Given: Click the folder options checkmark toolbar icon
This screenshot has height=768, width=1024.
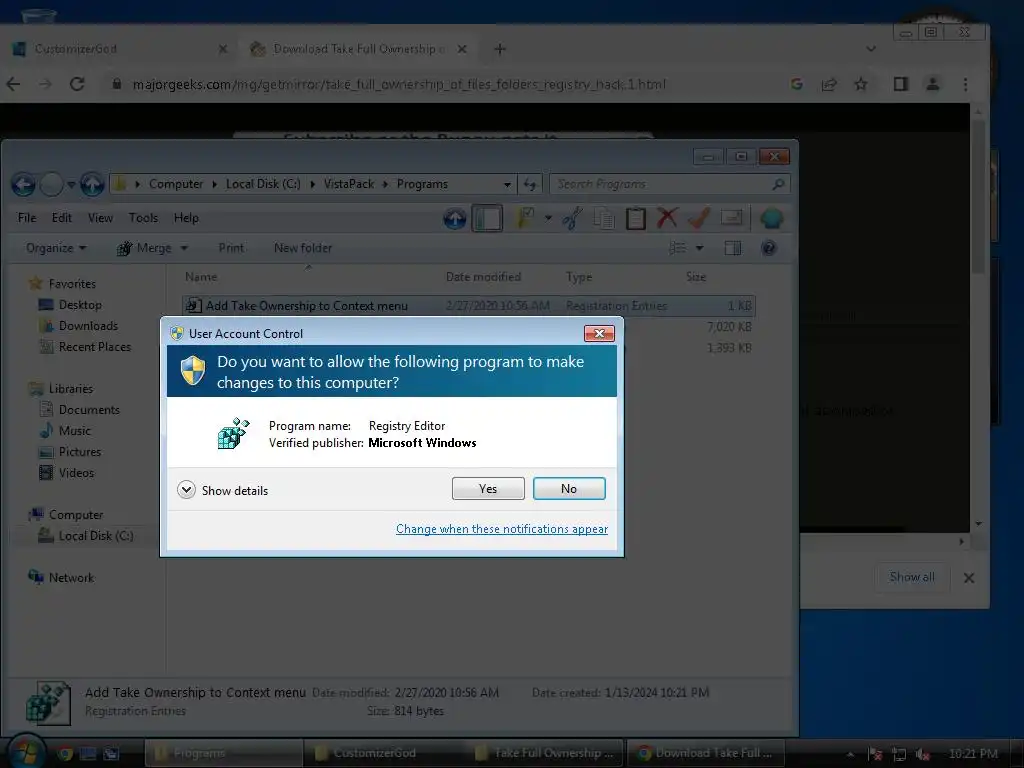Looking at the screenshot, I should [x=525, y=218].
